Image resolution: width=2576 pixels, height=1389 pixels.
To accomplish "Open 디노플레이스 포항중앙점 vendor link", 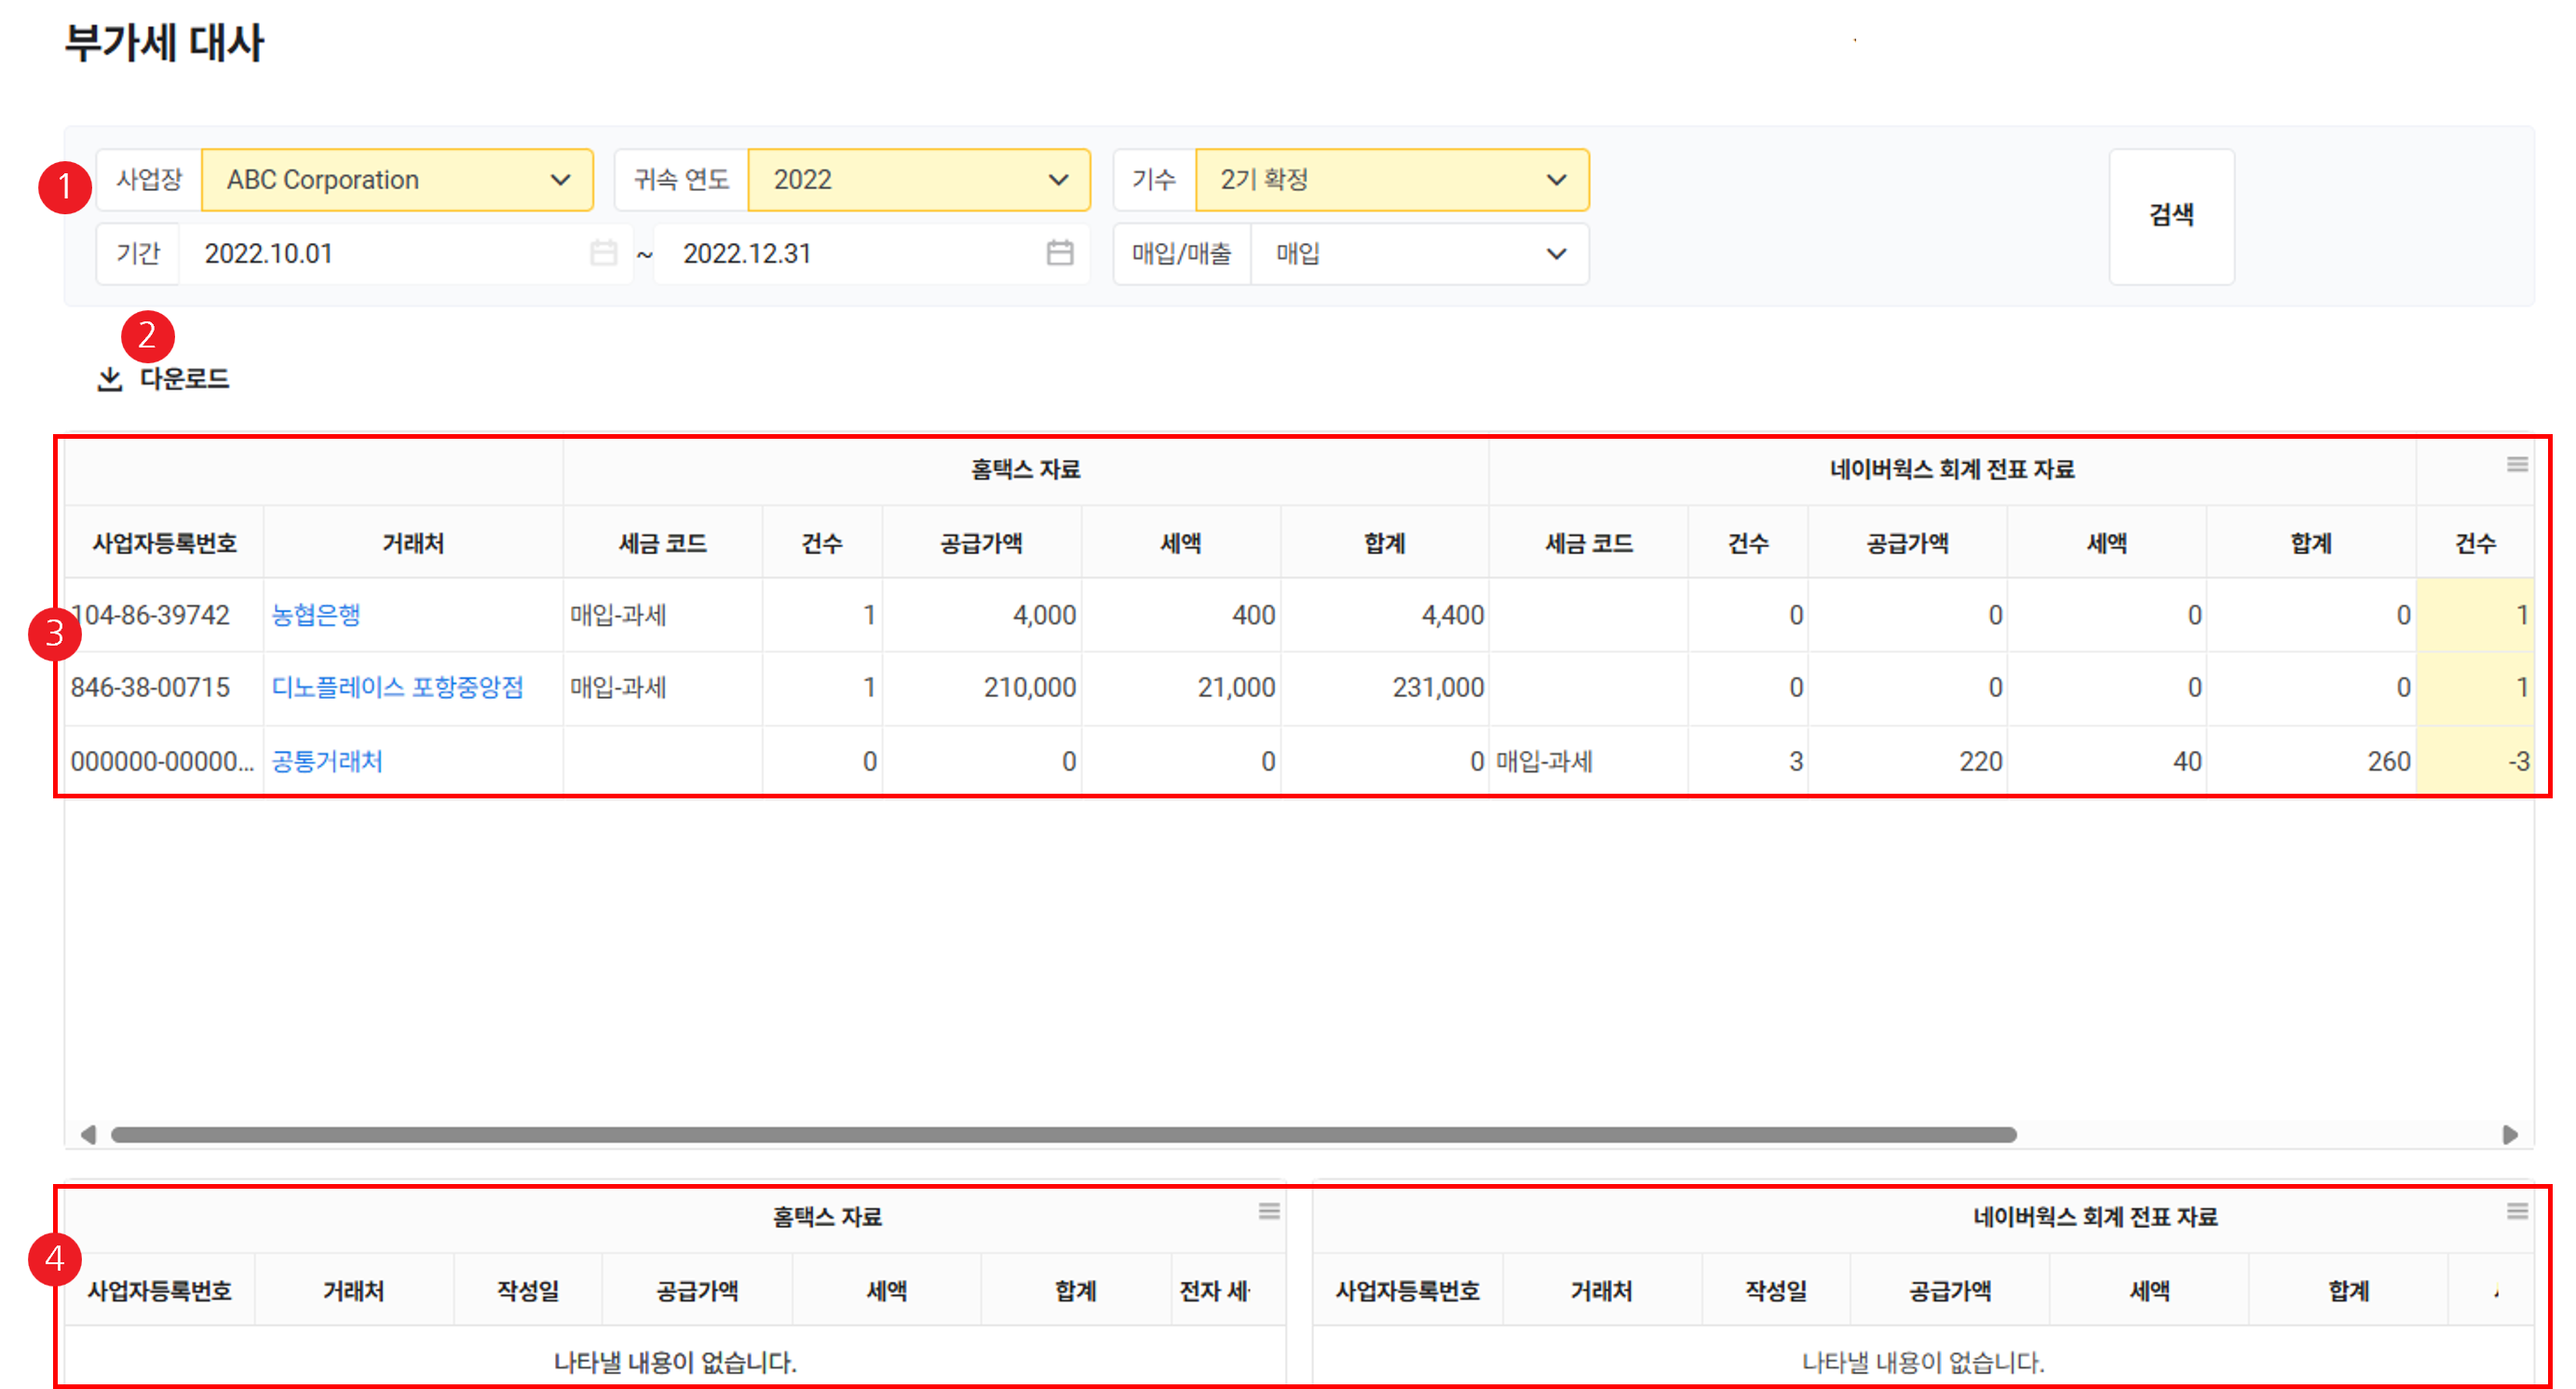I will (x=397, y=688).
